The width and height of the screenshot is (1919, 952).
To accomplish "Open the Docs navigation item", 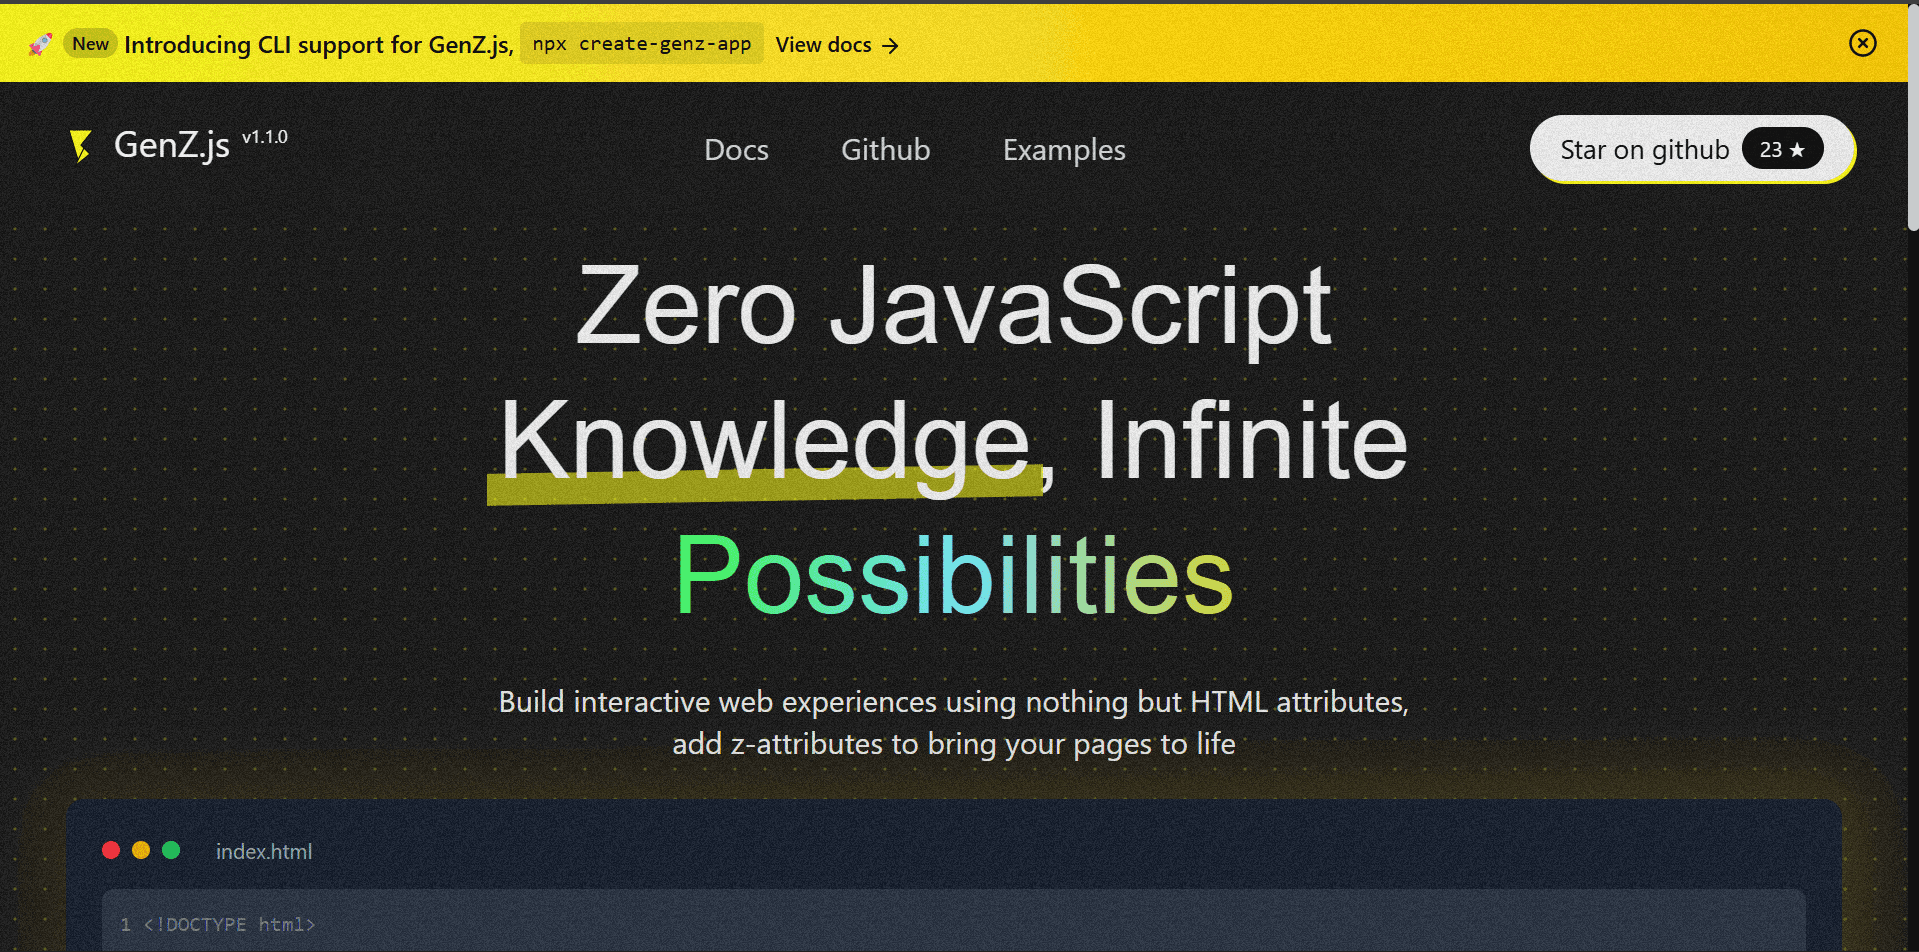I will [736, 150].
